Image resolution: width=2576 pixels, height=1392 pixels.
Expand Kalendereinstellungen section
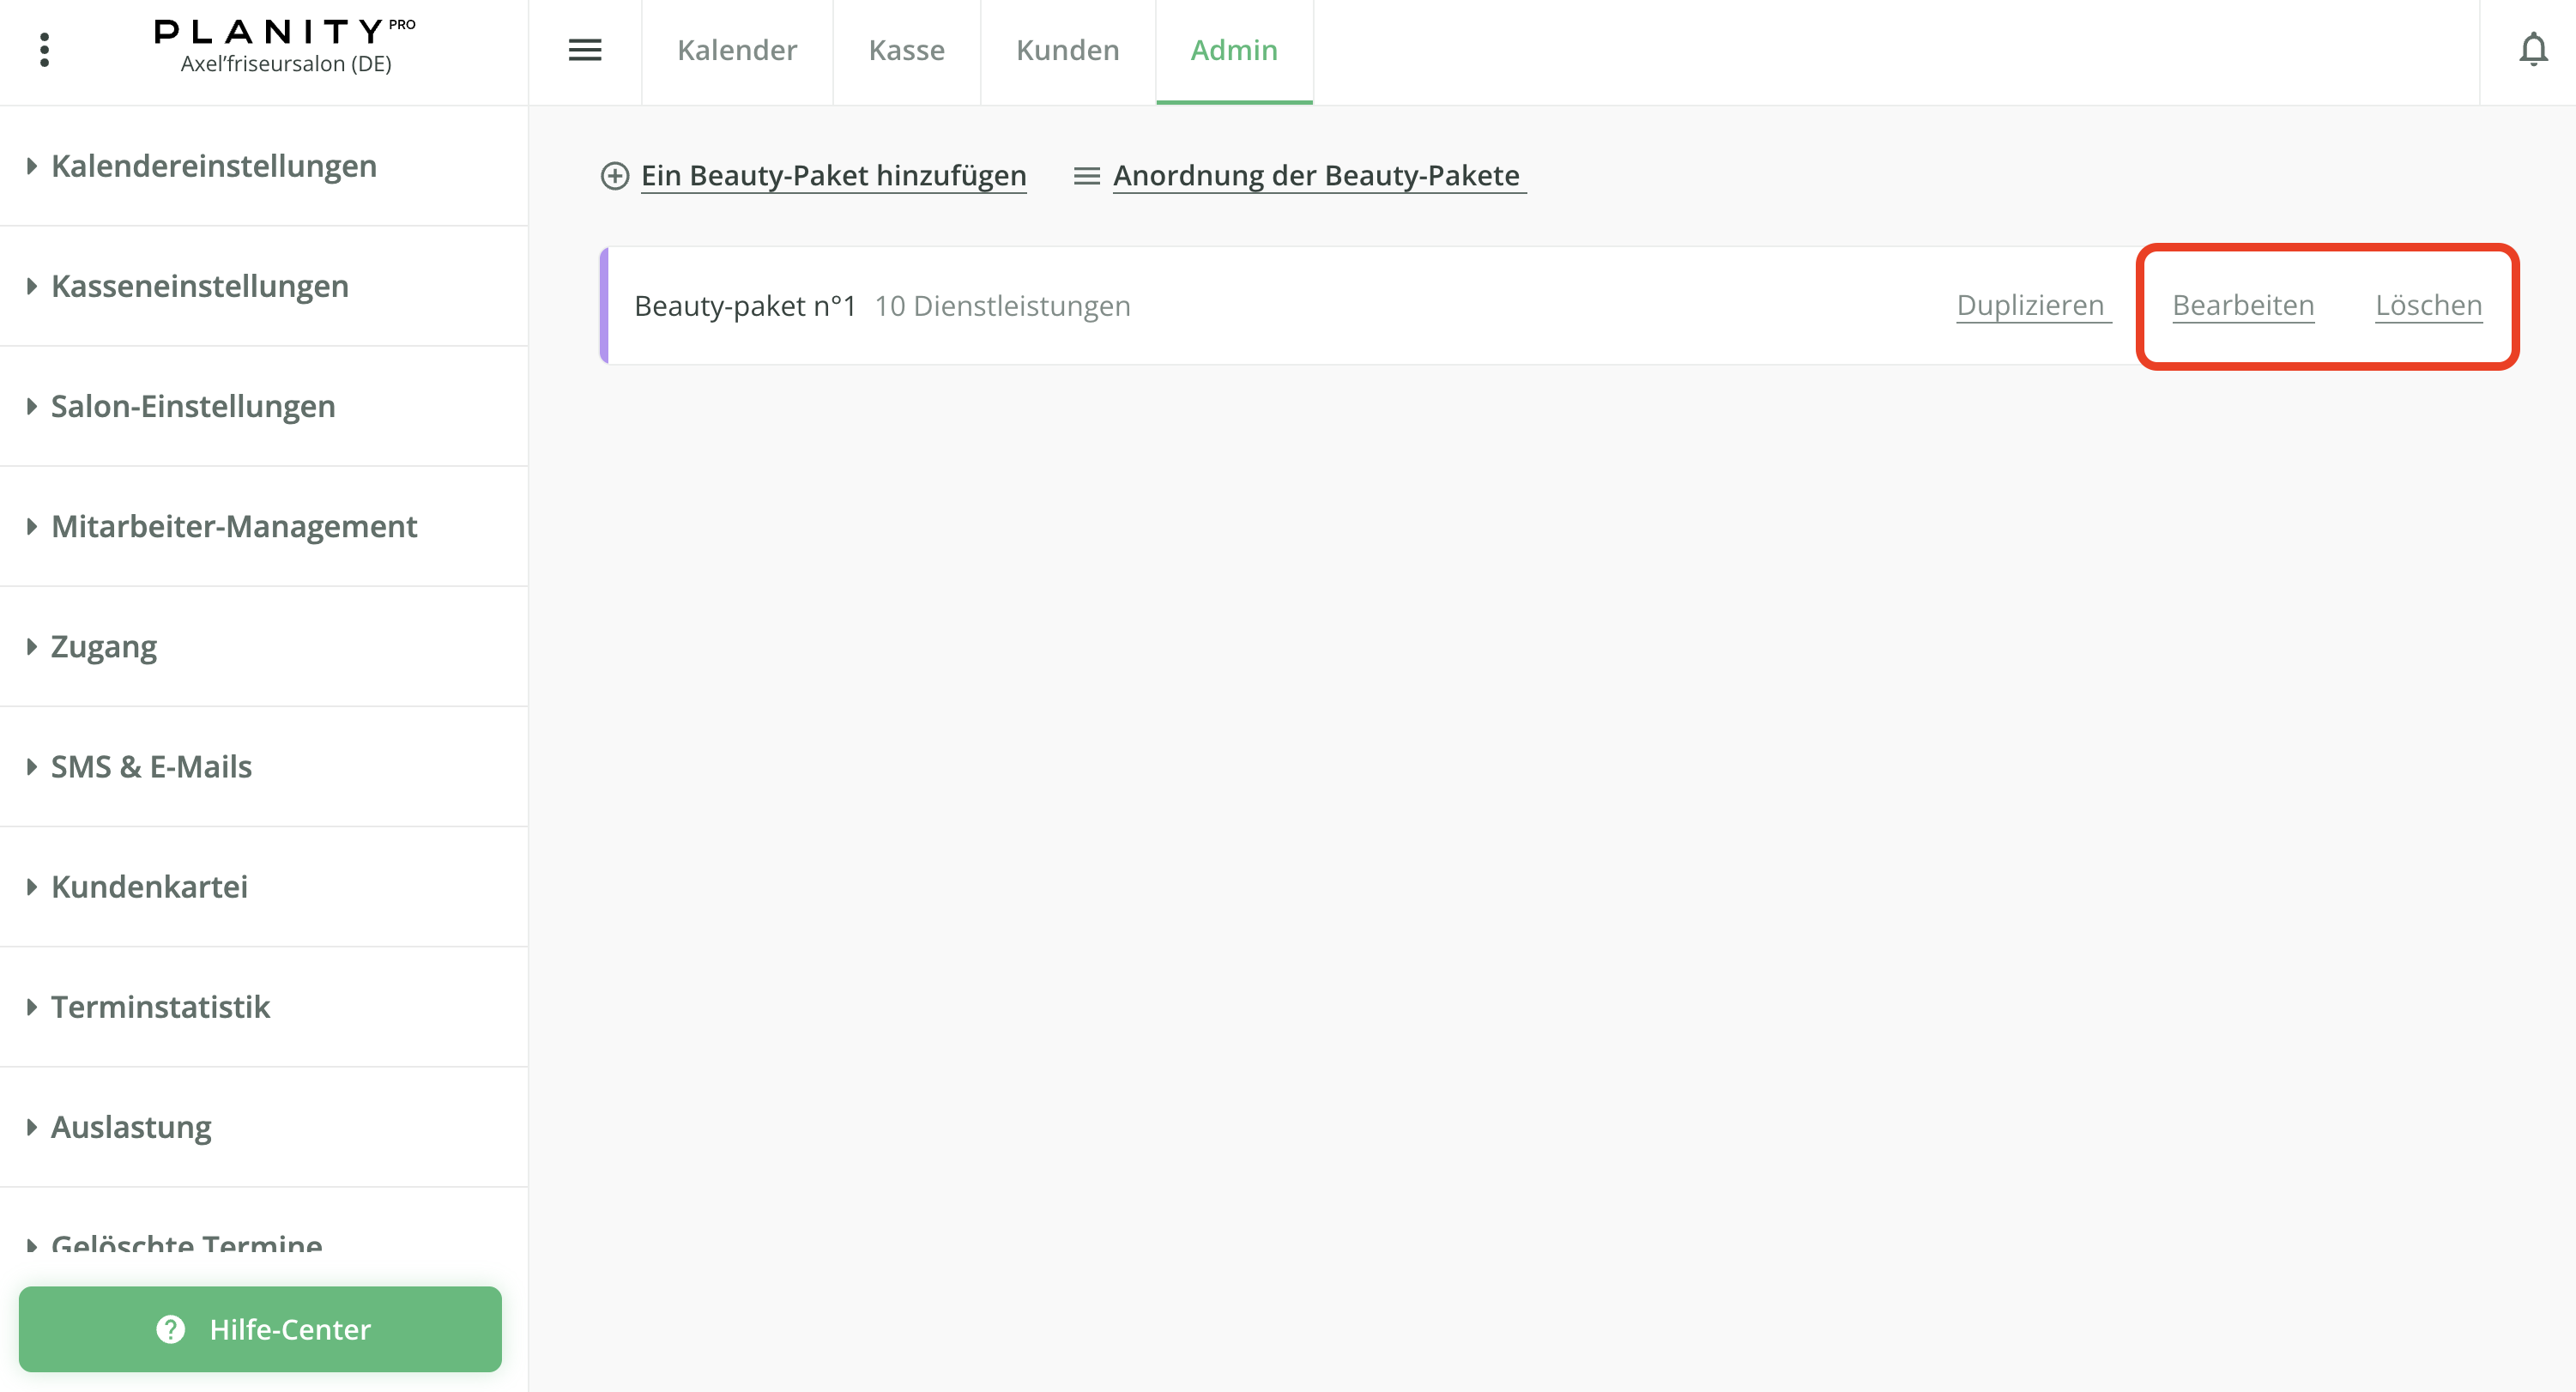point(213,166)
